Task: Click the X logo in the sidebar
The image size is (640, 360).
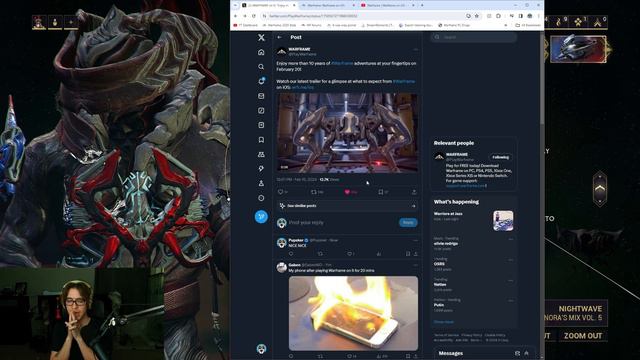Action: click(x=261, y=37)
